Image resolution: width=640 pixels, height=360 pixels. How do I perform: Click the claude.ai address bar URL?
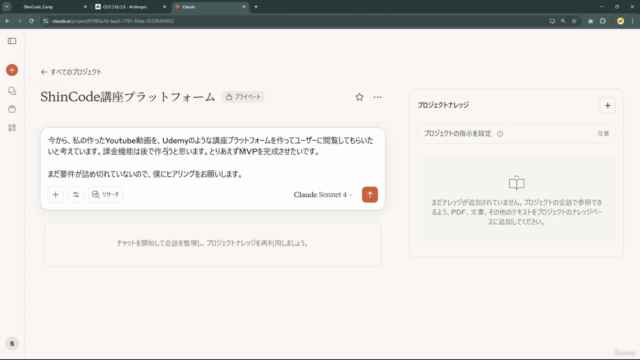[113, 21]
